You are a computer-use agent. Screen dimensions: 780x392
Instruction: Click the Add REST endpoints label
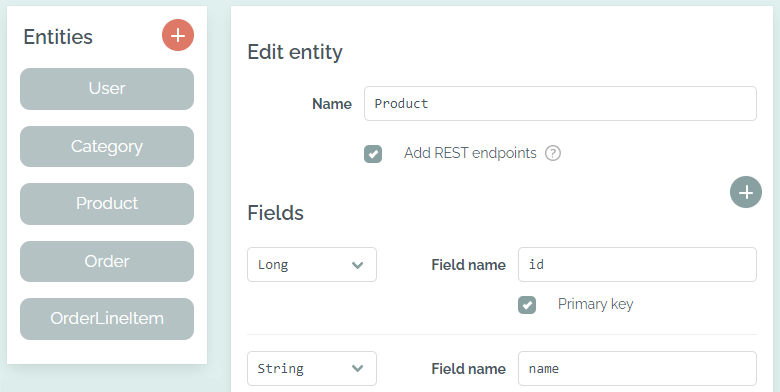coord(470,153)
